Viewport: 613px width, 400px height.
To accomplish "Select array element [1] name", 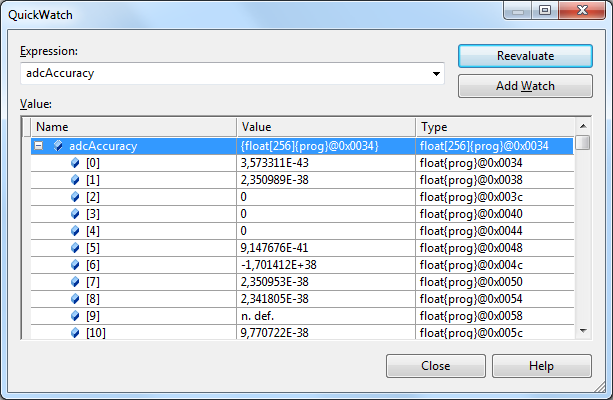I will pyautogui.click(x=93, y=180).
